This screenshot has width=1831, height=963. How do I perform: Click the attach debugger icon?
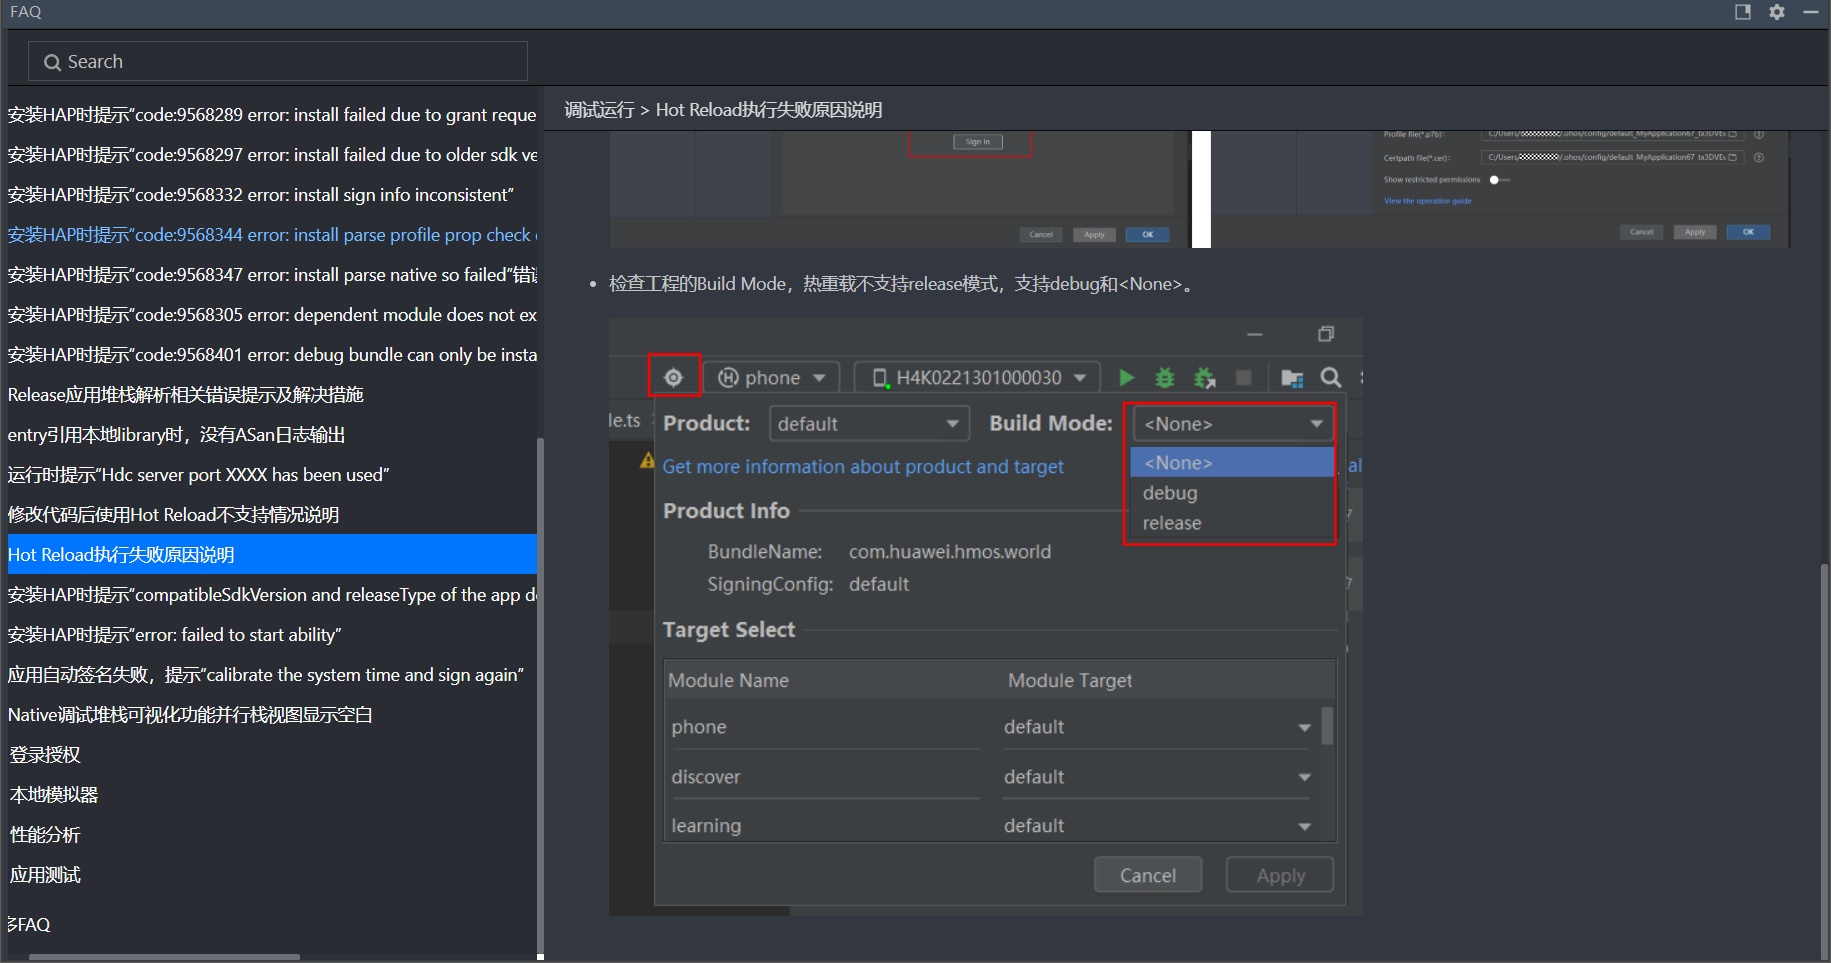1205,378
